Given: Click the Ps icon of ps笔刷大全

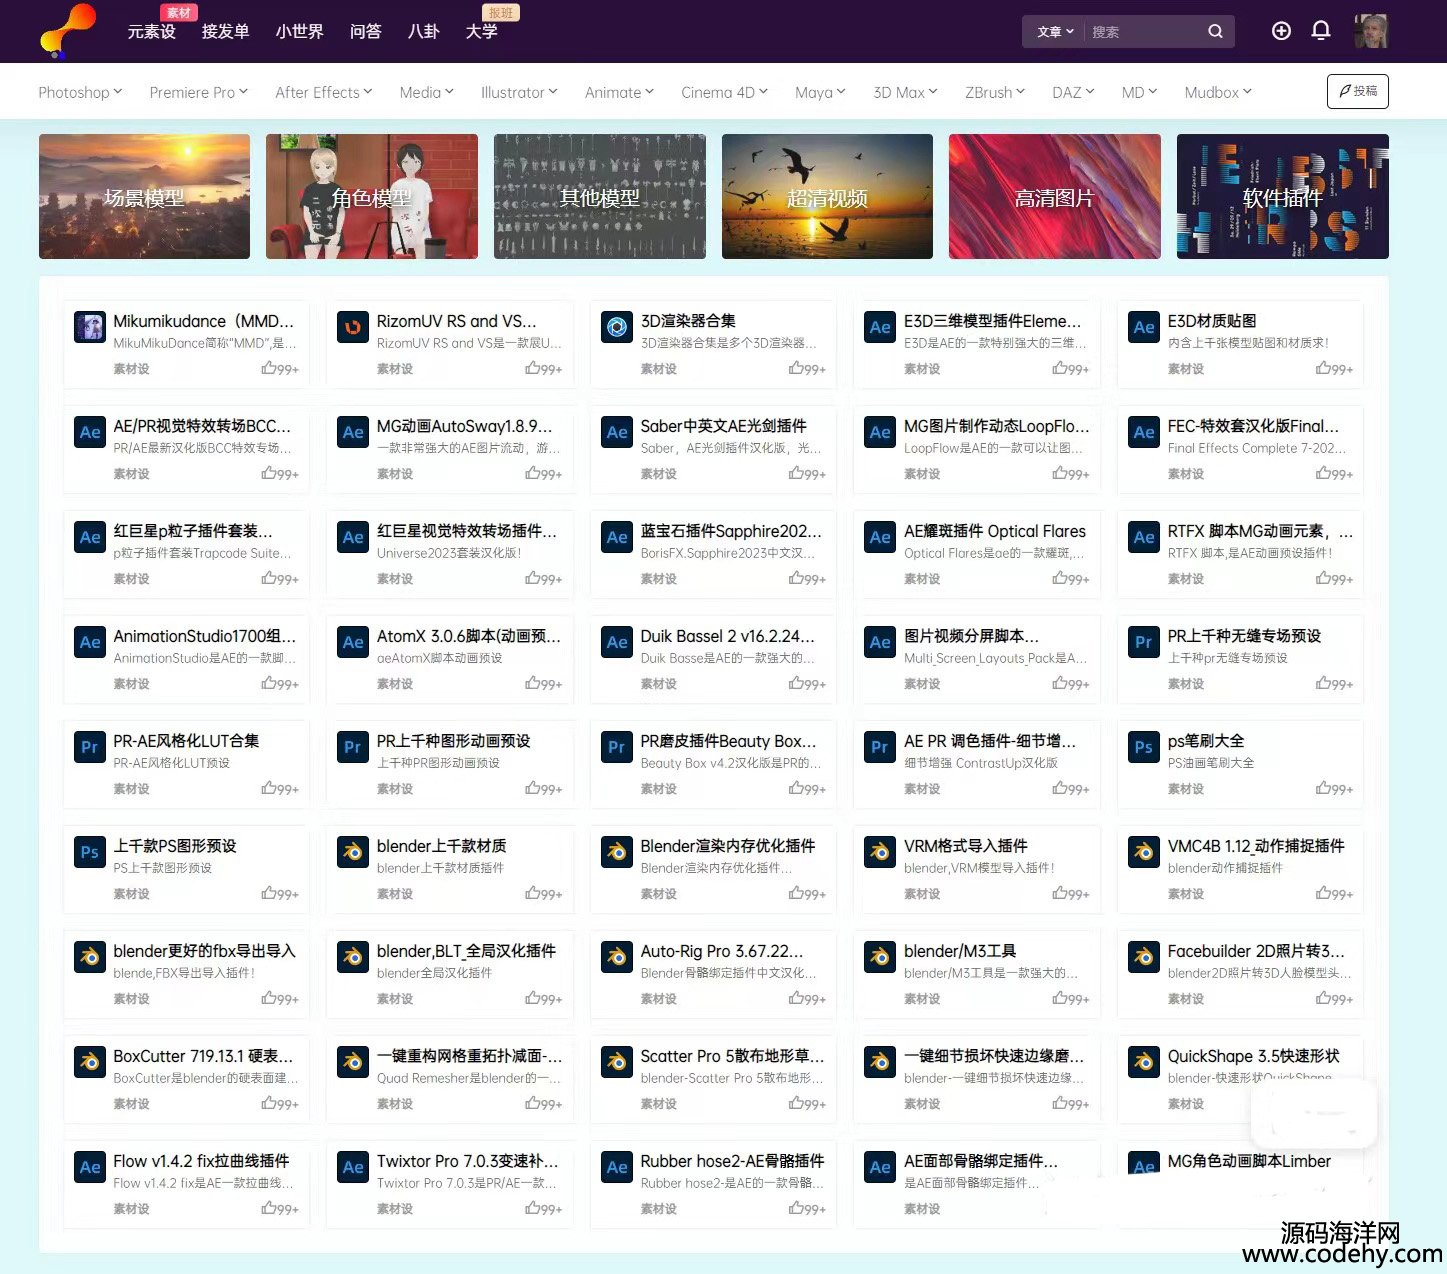Looking at the screenshot, I should [x=1144, y=747].
